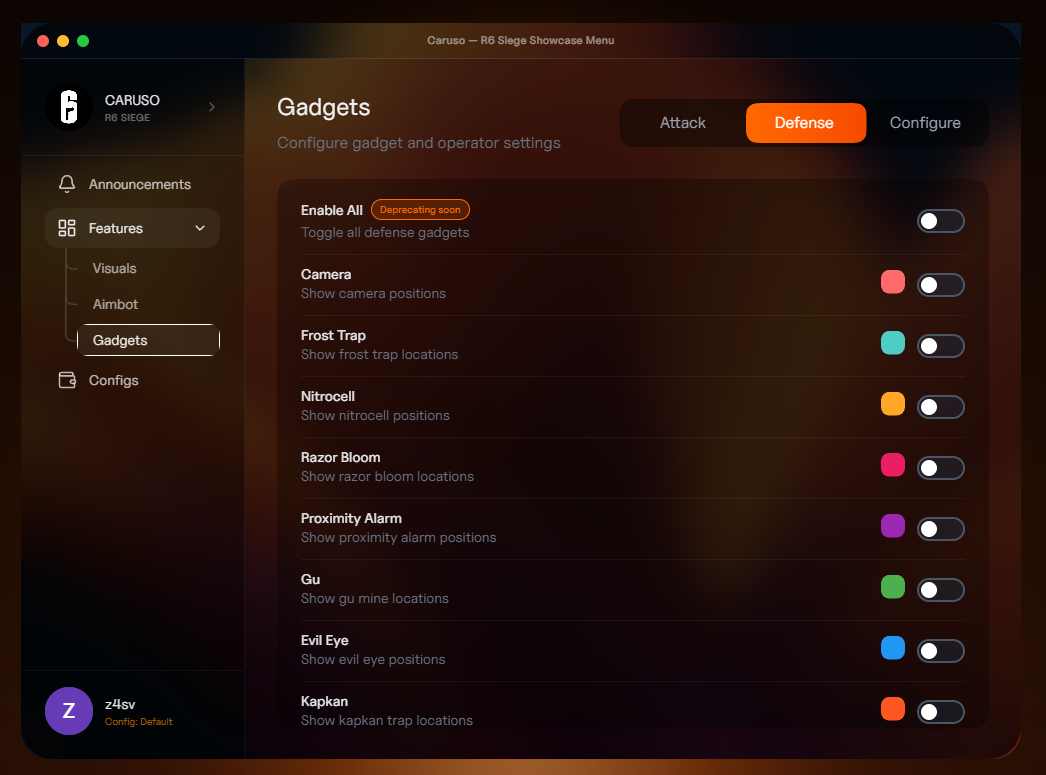The image size is (1046, 775).
Task: Open the Frost Trap teal color swatch
Action: click(x=893, y=343)
